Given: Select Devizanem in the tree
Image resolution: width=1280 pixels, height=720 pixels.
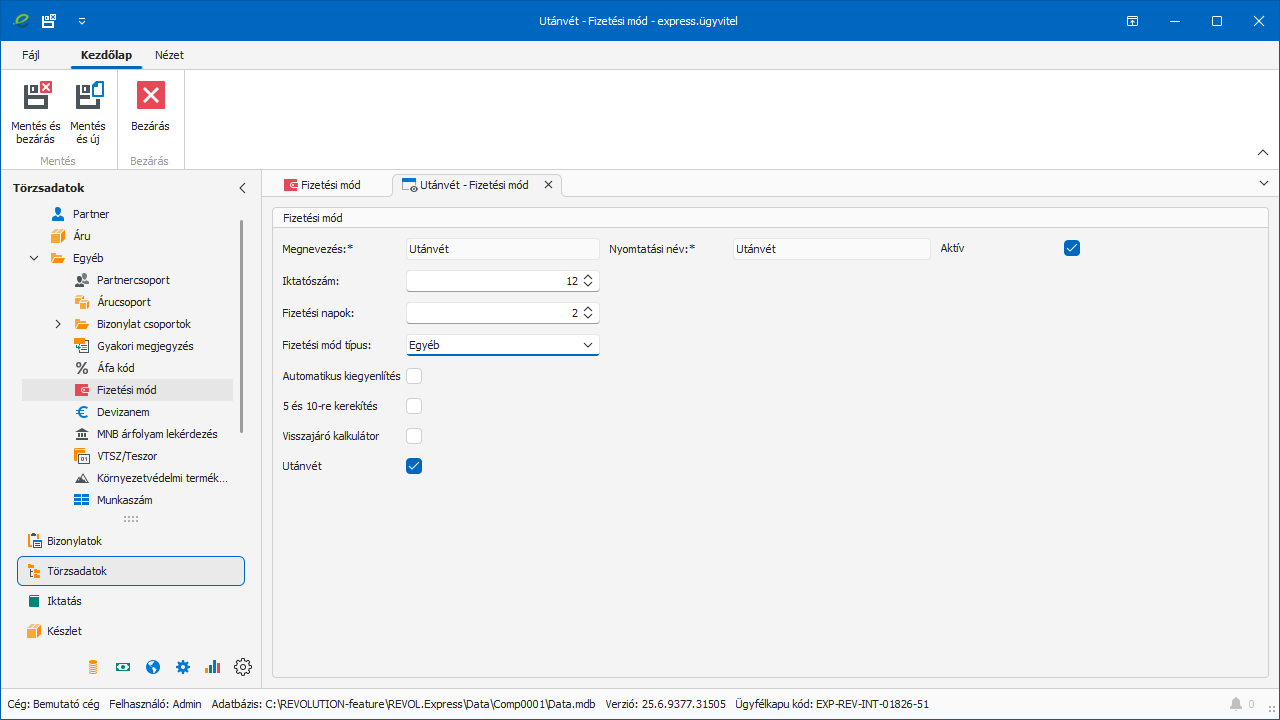Looking at the screenshot, I should coord(123,412).
